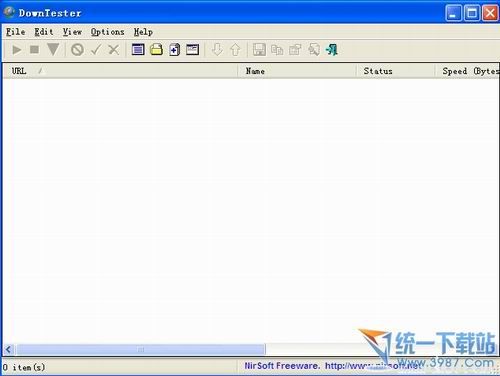Viewport: 500px width, 376px height.
Task: Open the advanced options window icon
Action: [138, 50]
